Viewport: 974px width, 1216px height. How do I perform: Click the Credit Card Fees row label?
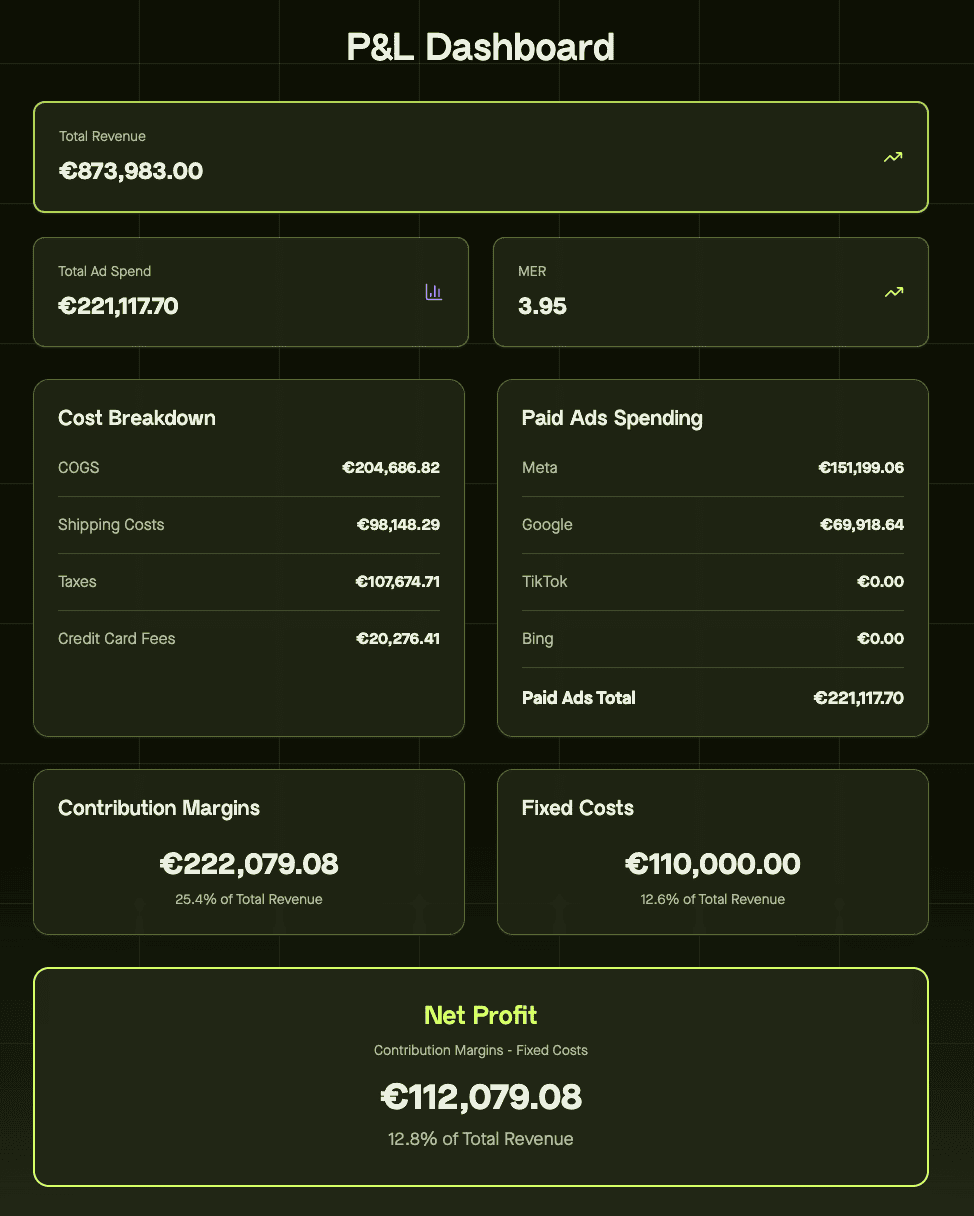click(117, 638)
